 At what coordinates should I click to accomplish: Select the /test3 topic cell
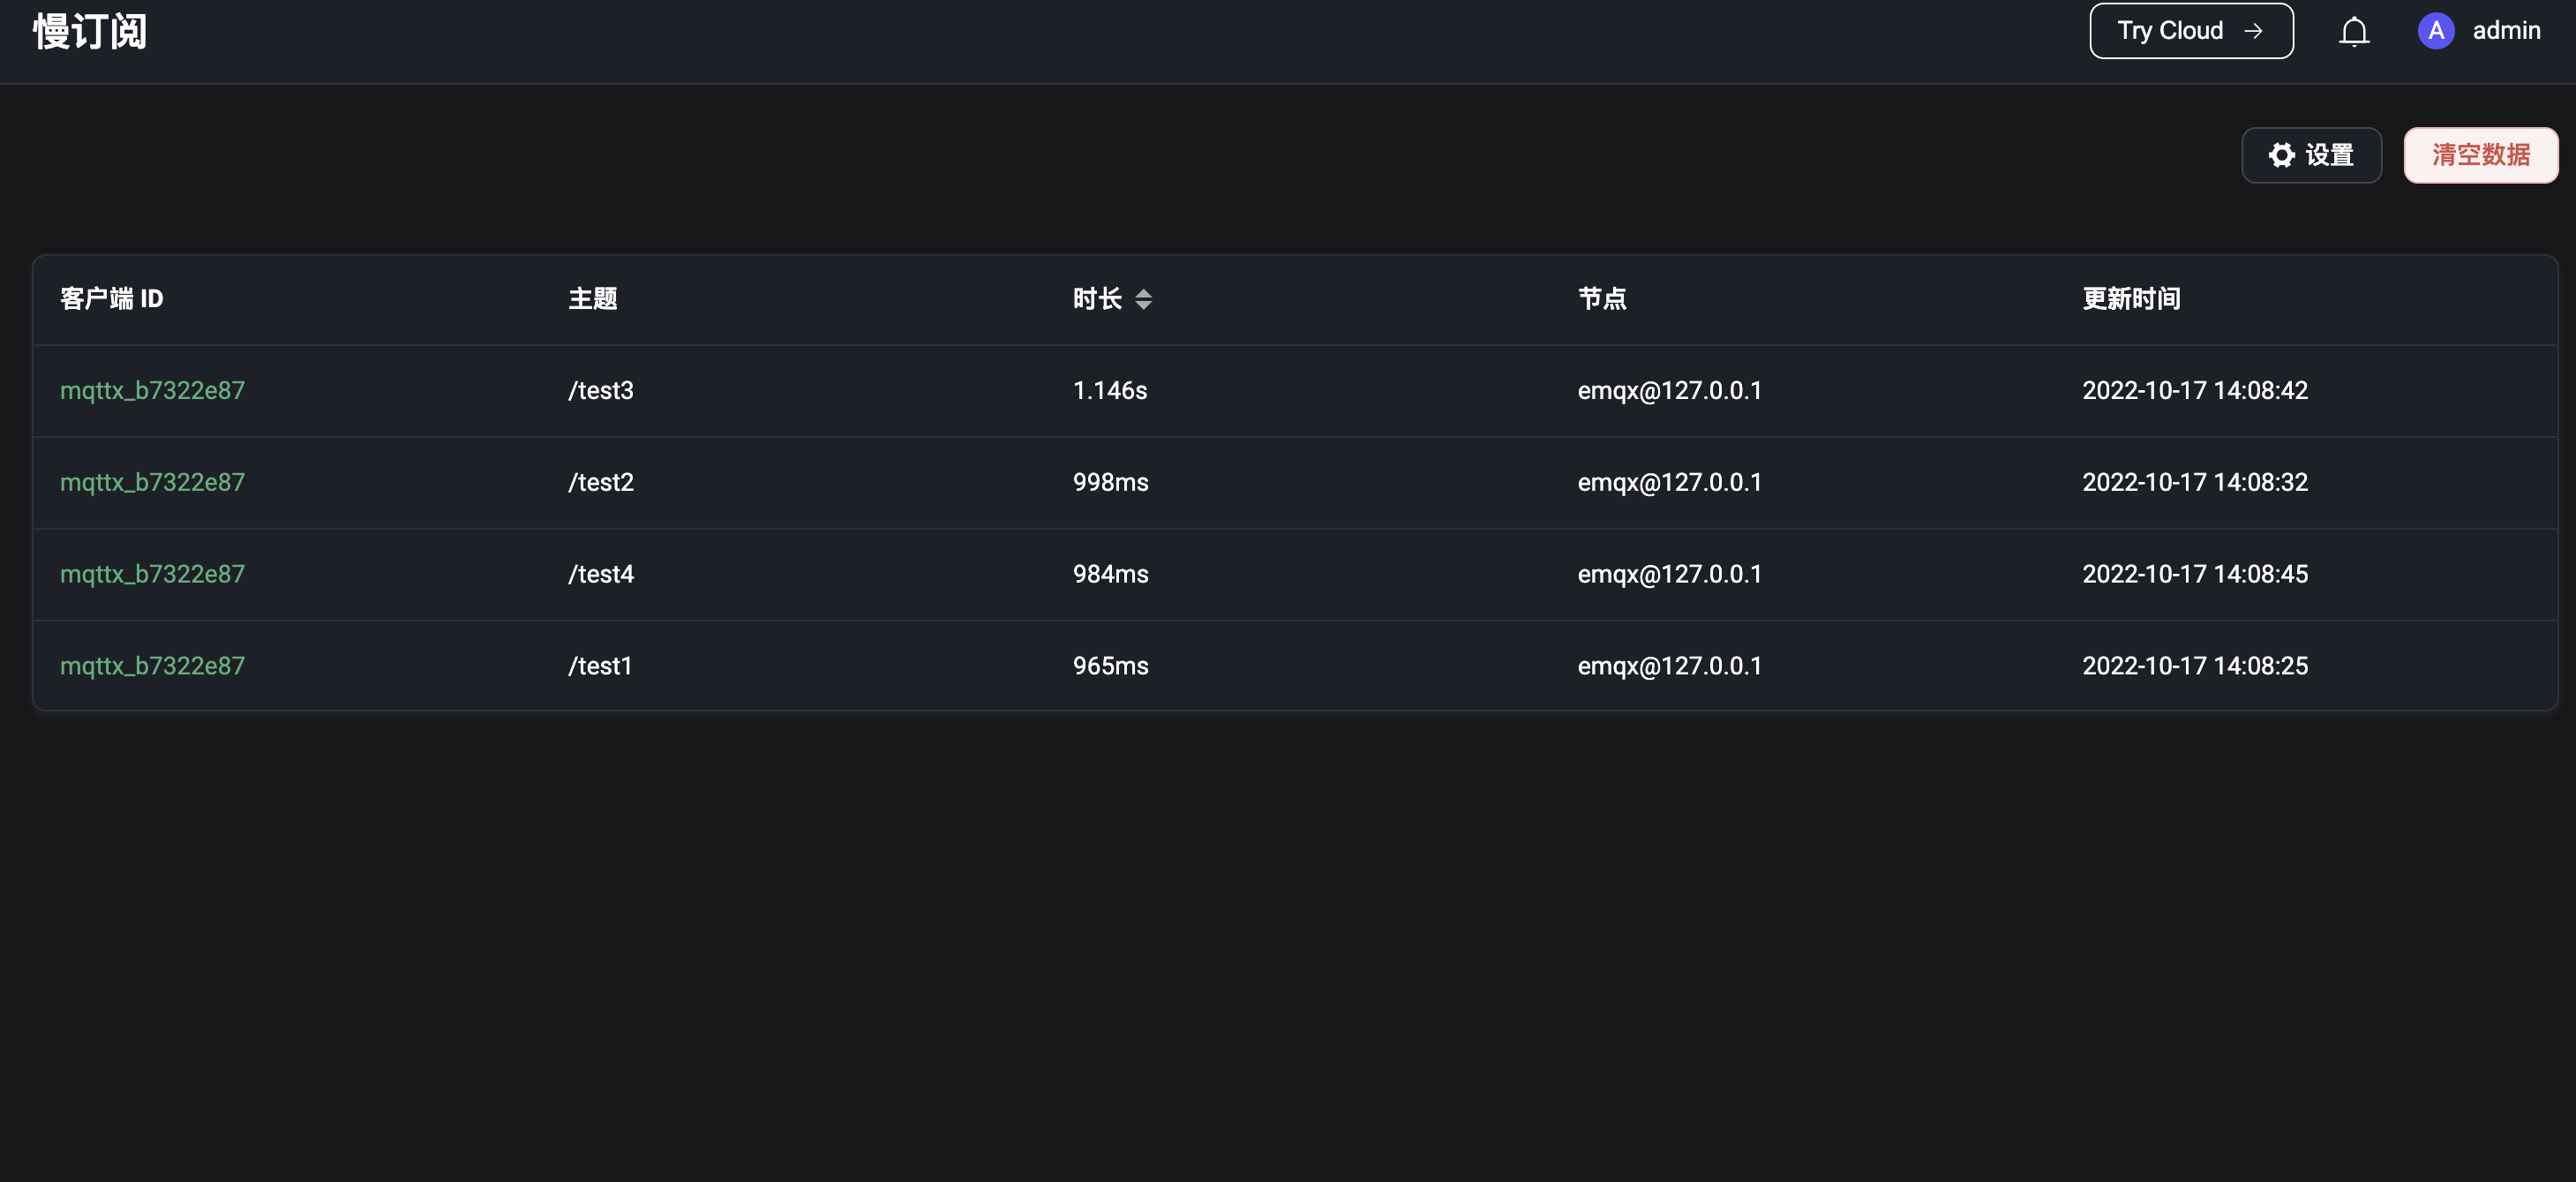600,390
